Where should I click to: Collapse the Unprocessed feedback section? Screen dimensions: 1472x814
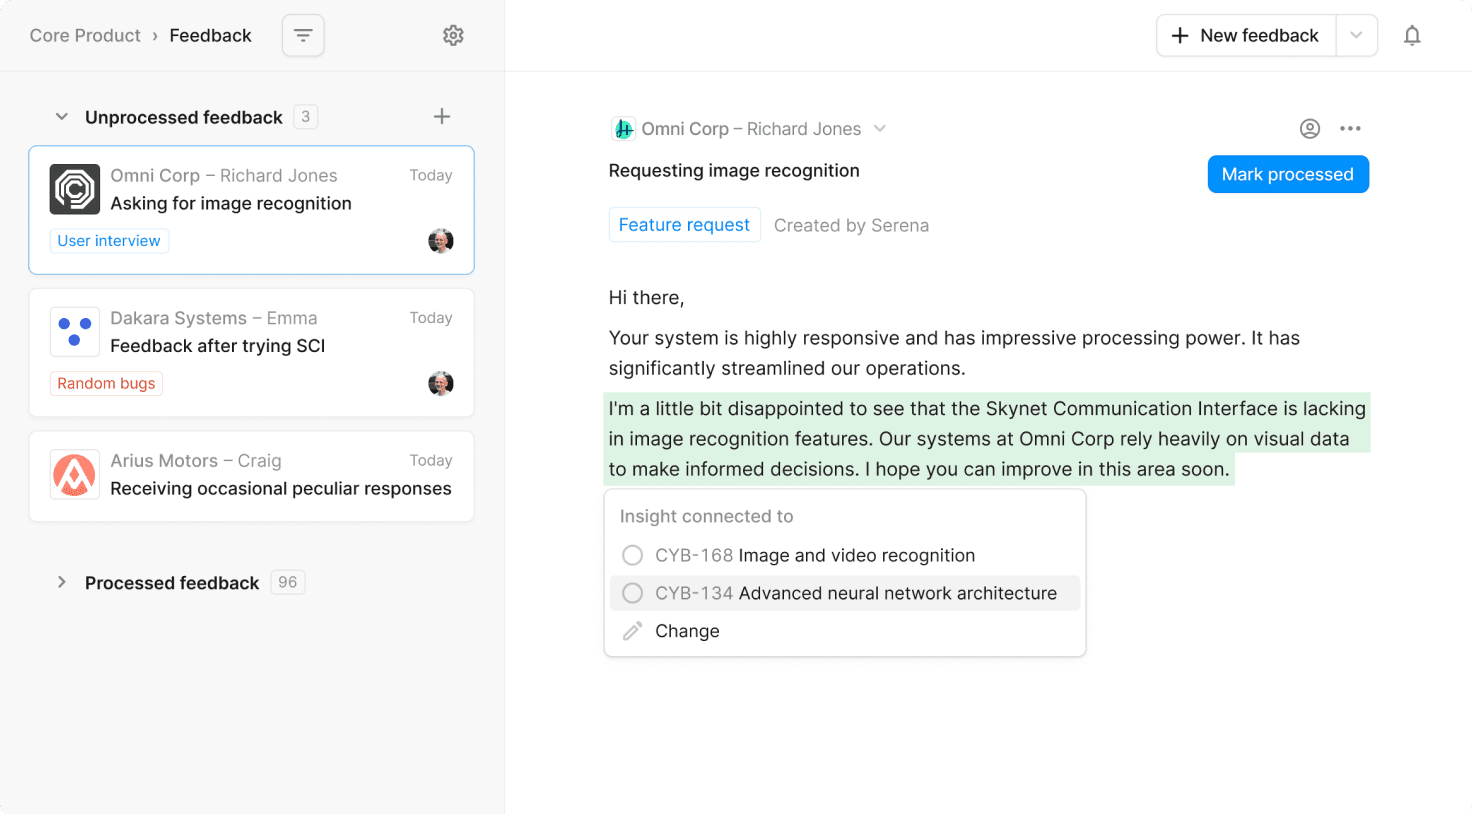click(x=62, y=117)
